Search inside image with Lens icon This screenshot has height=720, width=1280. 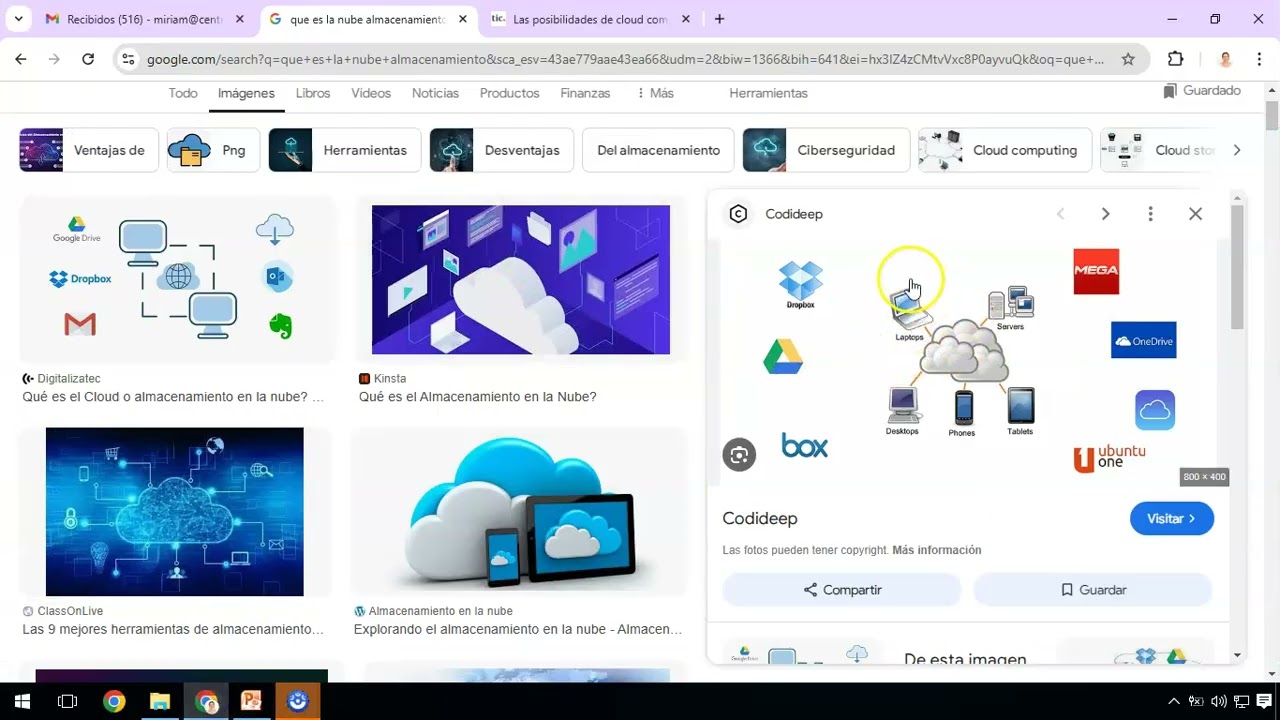click(739, 455)
